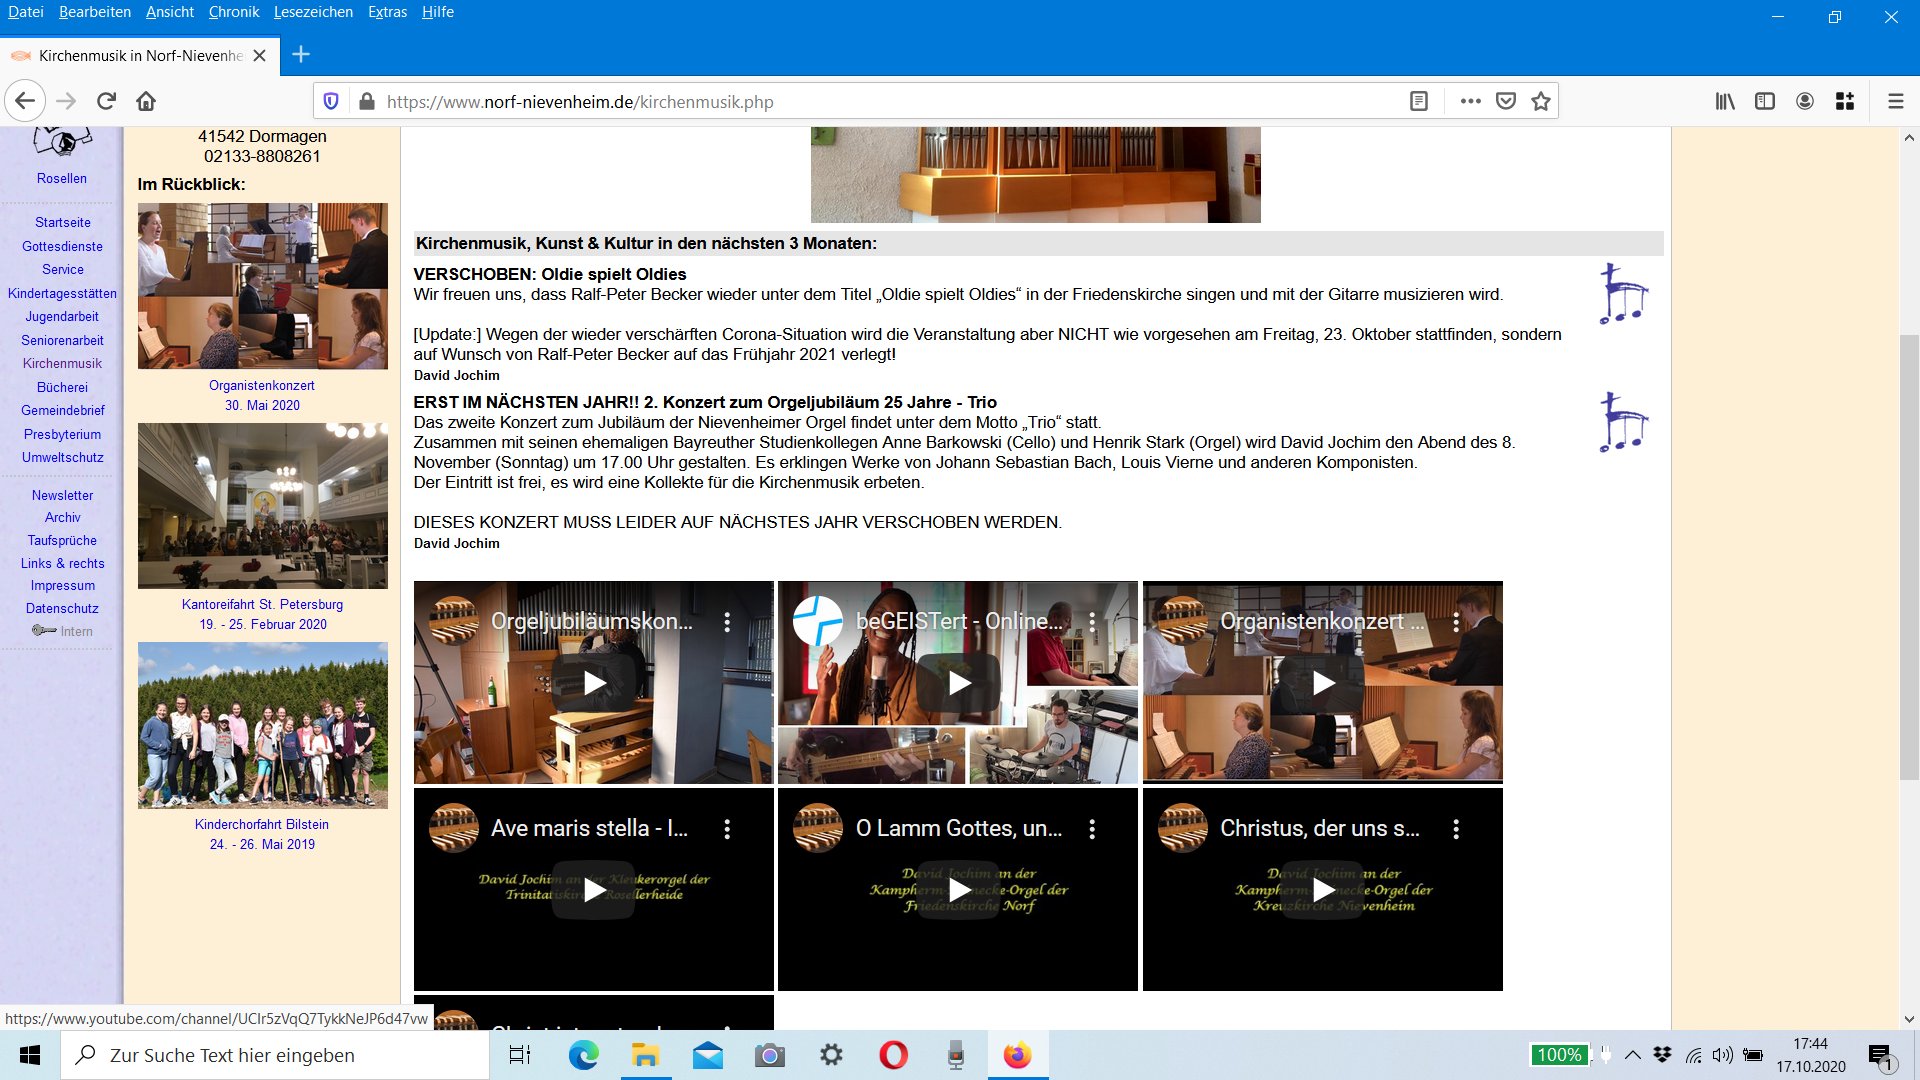Screen dimensions: 1920x1080
Task: Open a new browser tab
Action: [301, 55]
